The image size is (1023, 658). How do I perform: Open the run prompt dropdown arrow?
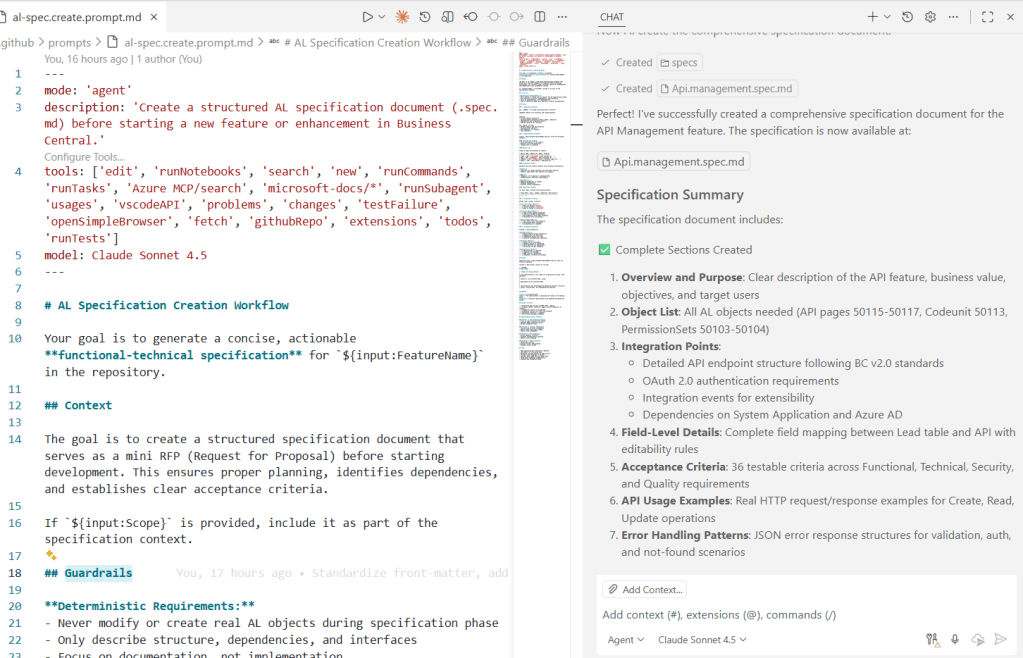tap(382, 17)
